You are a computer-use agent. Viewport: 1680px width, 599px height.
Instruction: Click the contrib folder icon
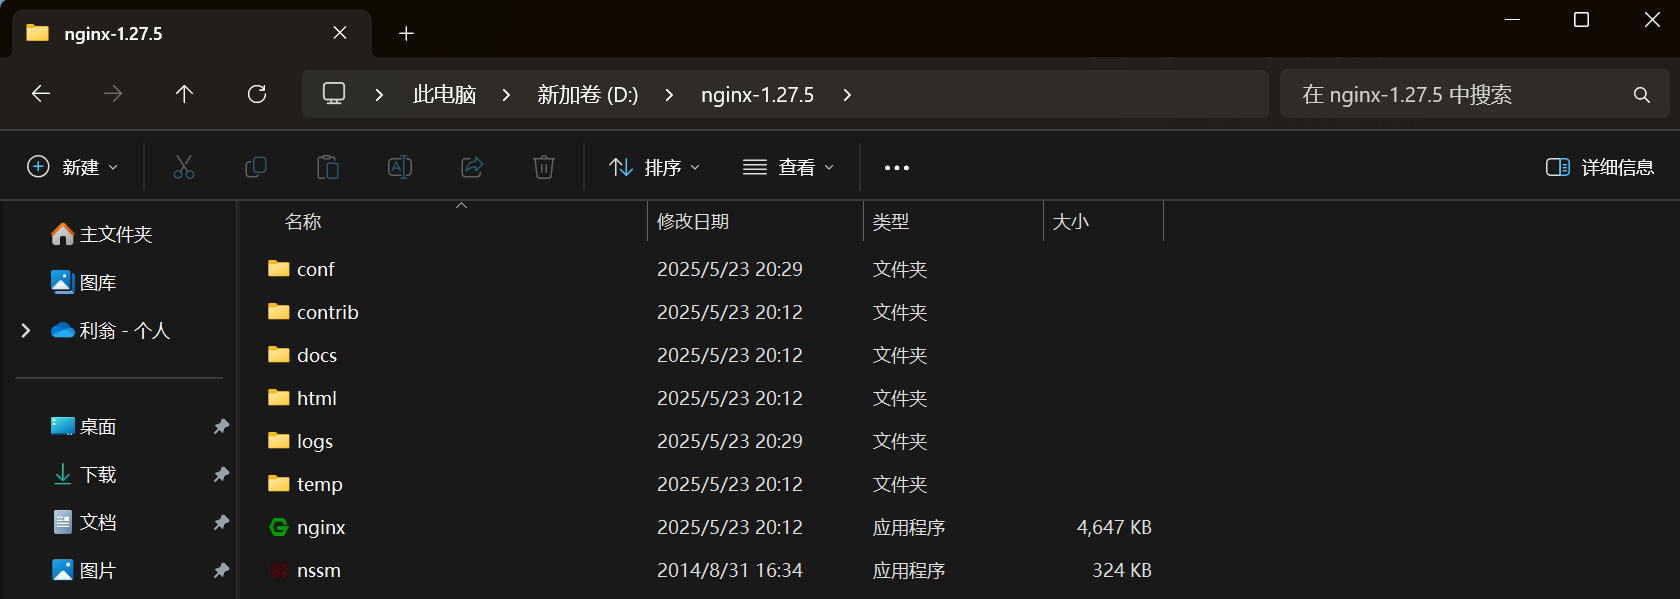coord(279,311)
